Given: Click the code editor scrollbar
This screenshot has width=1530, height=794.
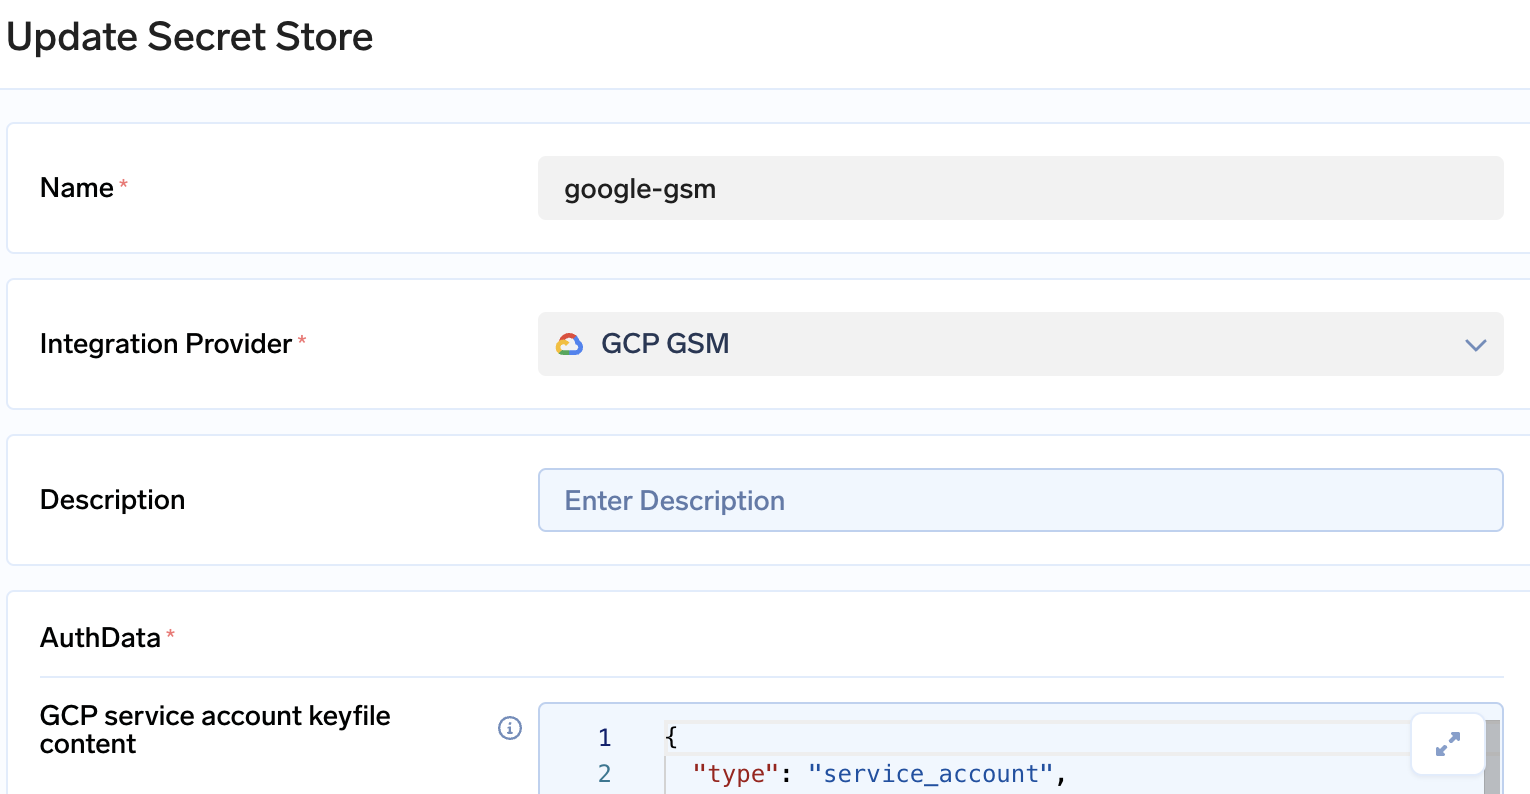Looking at the screenshot, I should [x=1492, y=757].
